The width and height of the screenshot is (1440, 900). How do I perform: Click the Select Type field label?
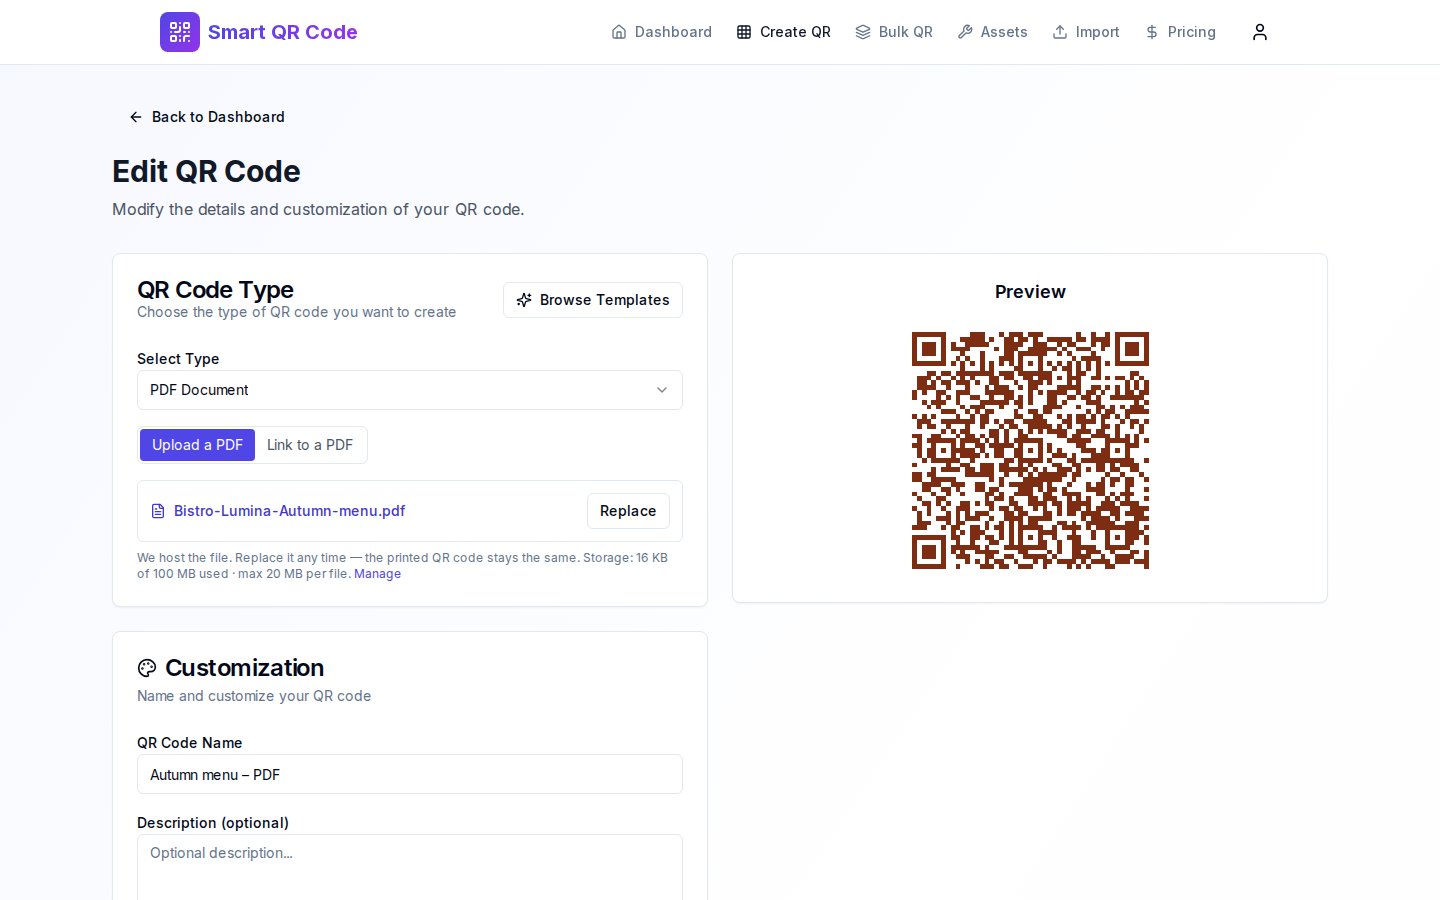pos(178,359)
